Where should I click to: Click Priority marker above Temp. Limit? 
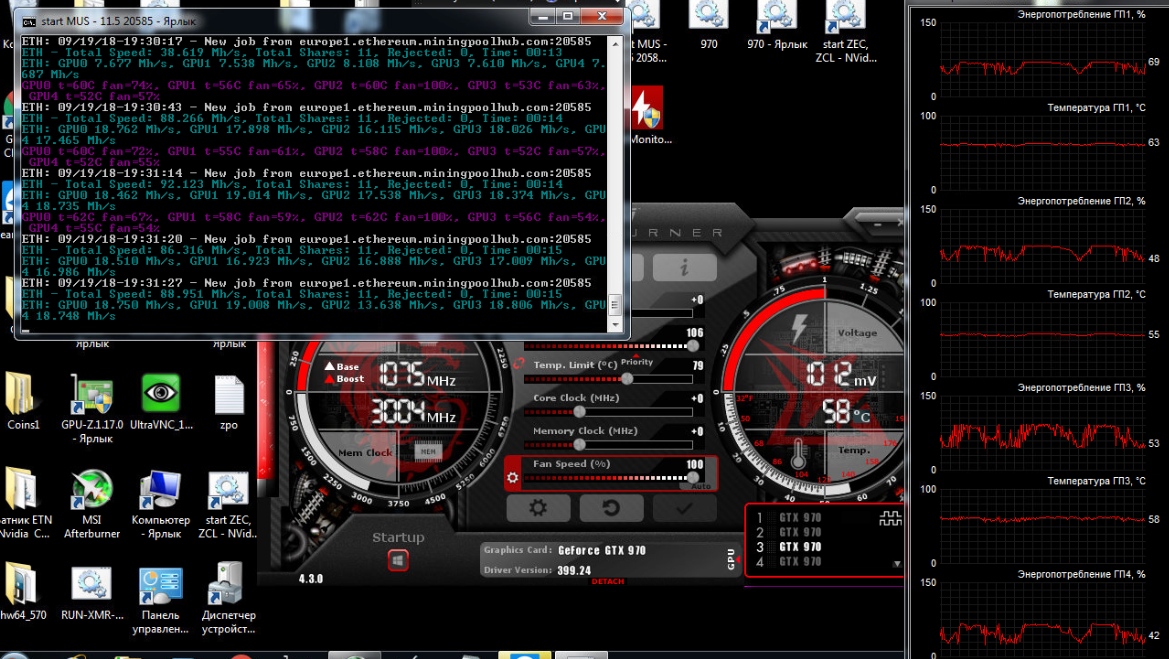point(636,362)
